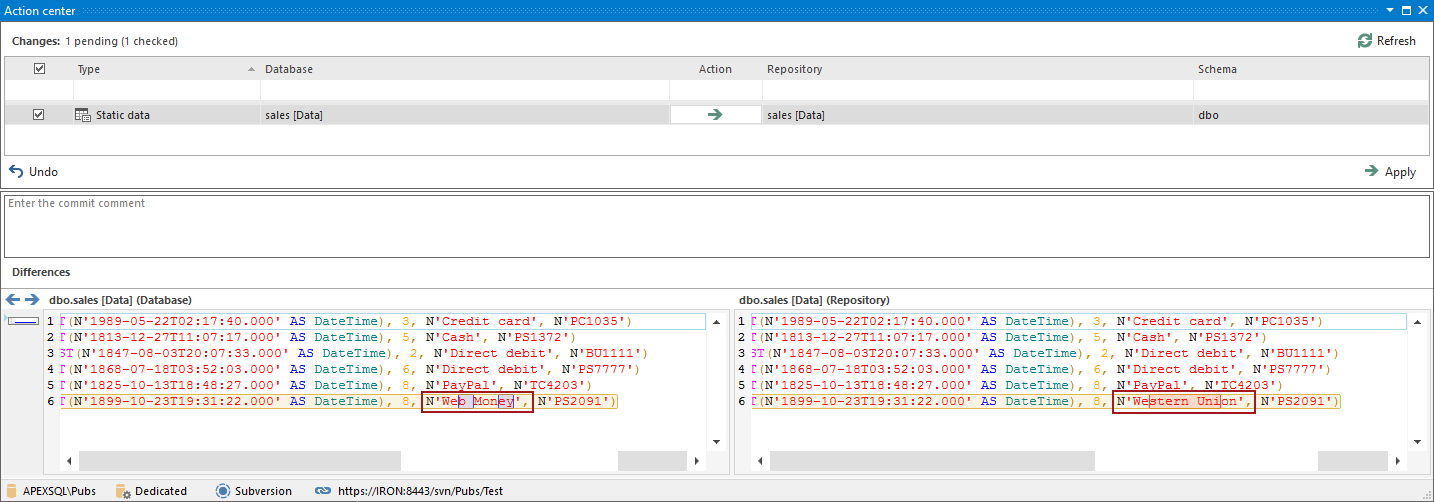Go to next difference arrow

tap(32, 300)
